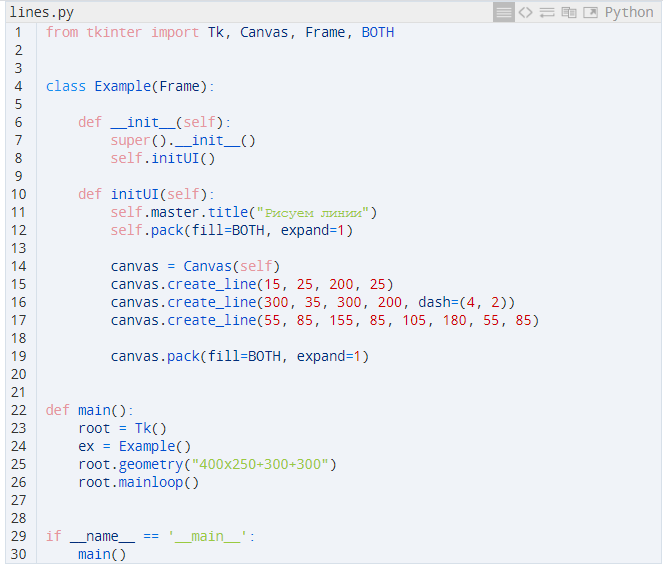Click the Example class name in class definition
Image resolution: width=663 pixels, height=566 pixels.
123,86
